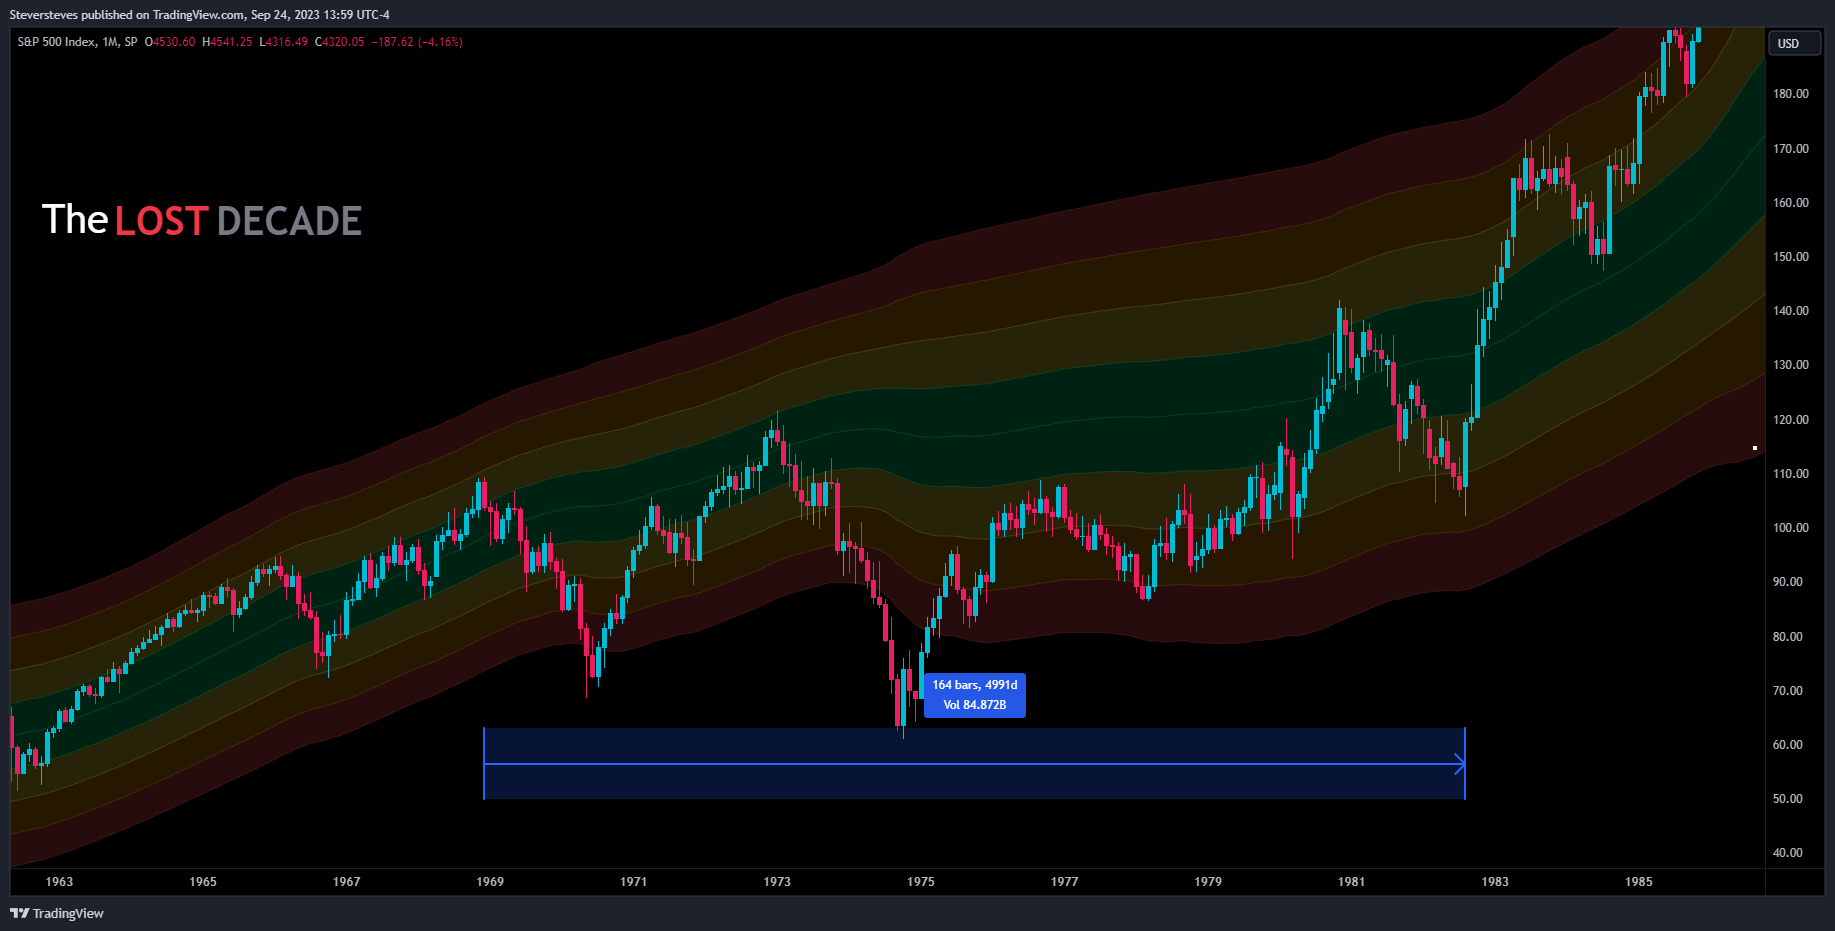This screenshot has height=931, width=1835.
Task: Click the 110.00 price scale label
Action: pyautogui.click(x=1791, y=474)
